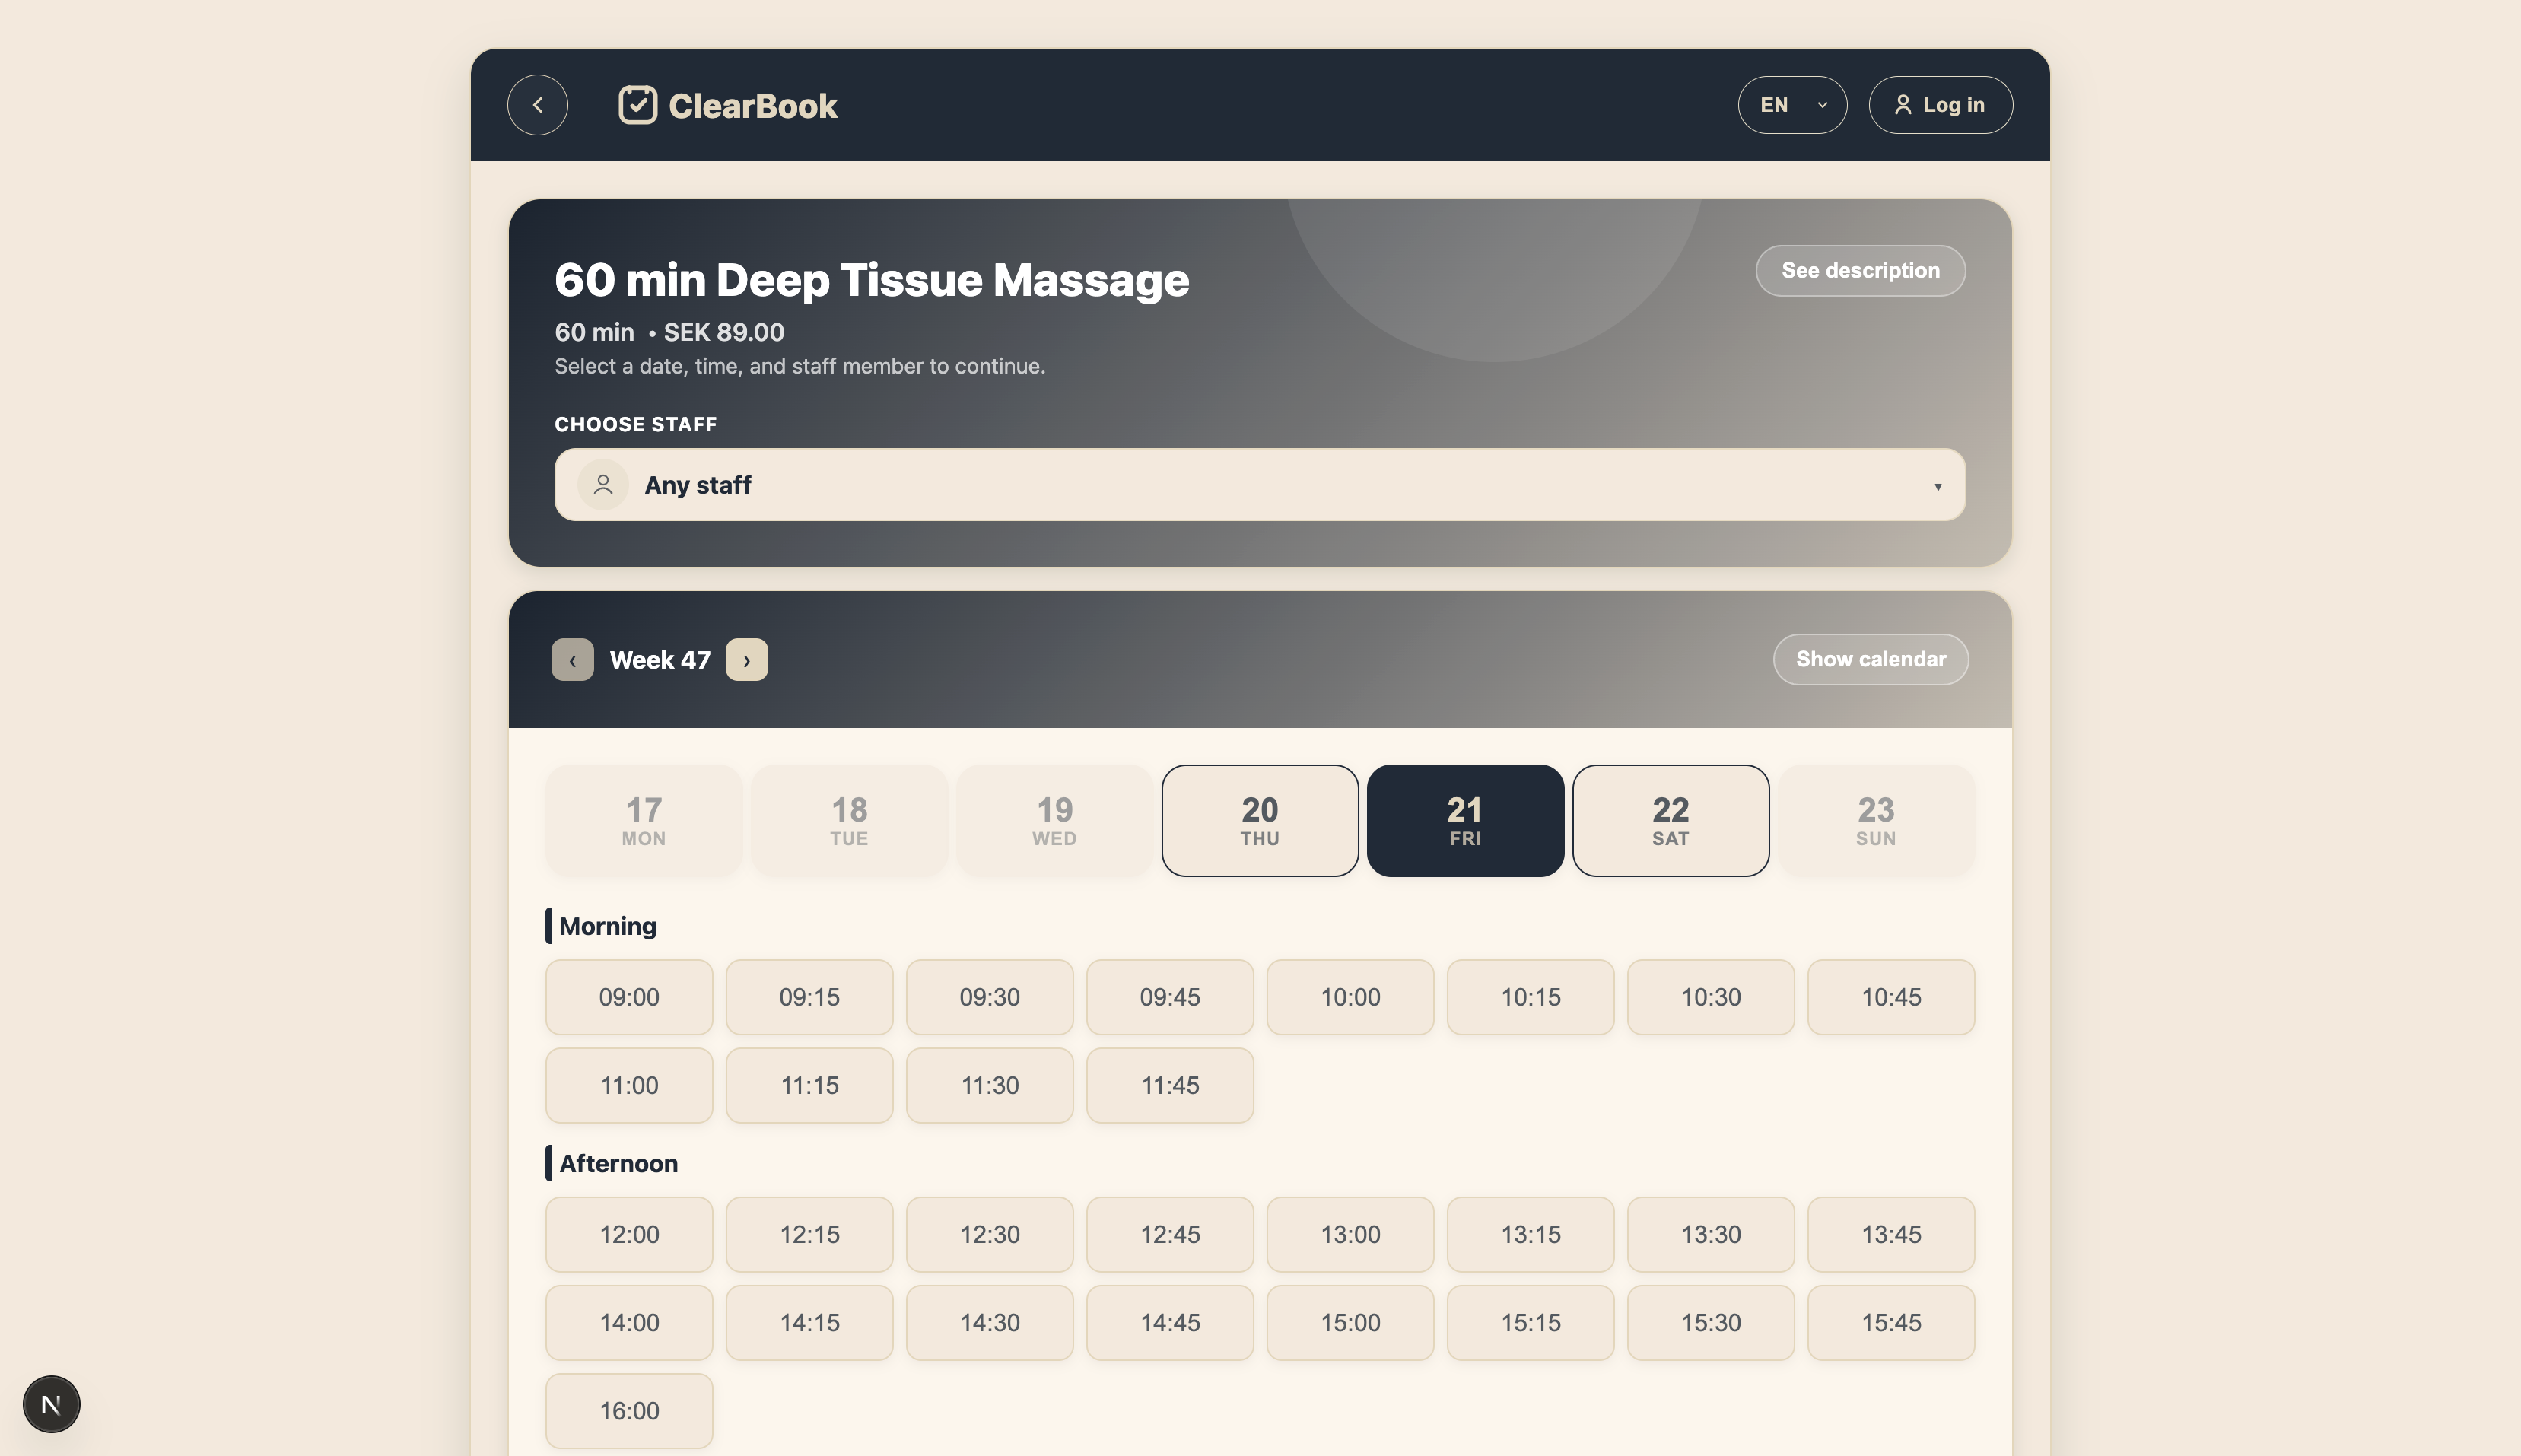Screen dimensions: 2521x1456
Task: Click the circular N badge in the bottom corner
Action: (51, 1403)
